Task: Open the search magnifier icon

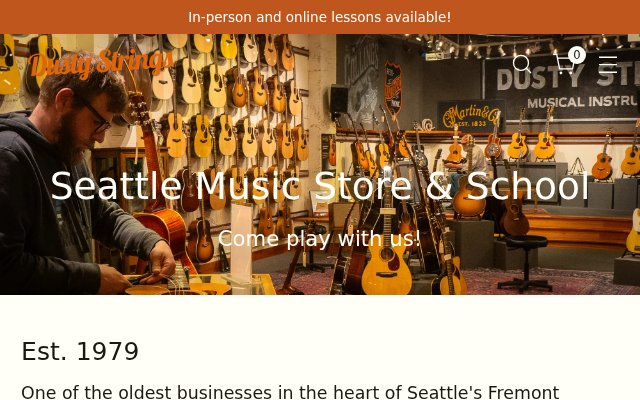Action: coord(522,64)
